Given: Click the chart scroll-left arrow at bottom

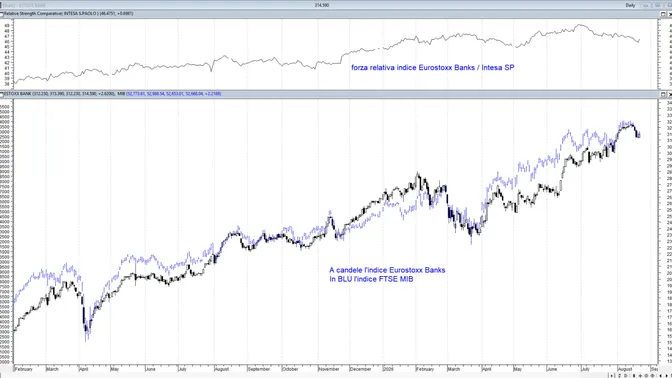Looking at the screenshot, I should (x=660, y=376).
